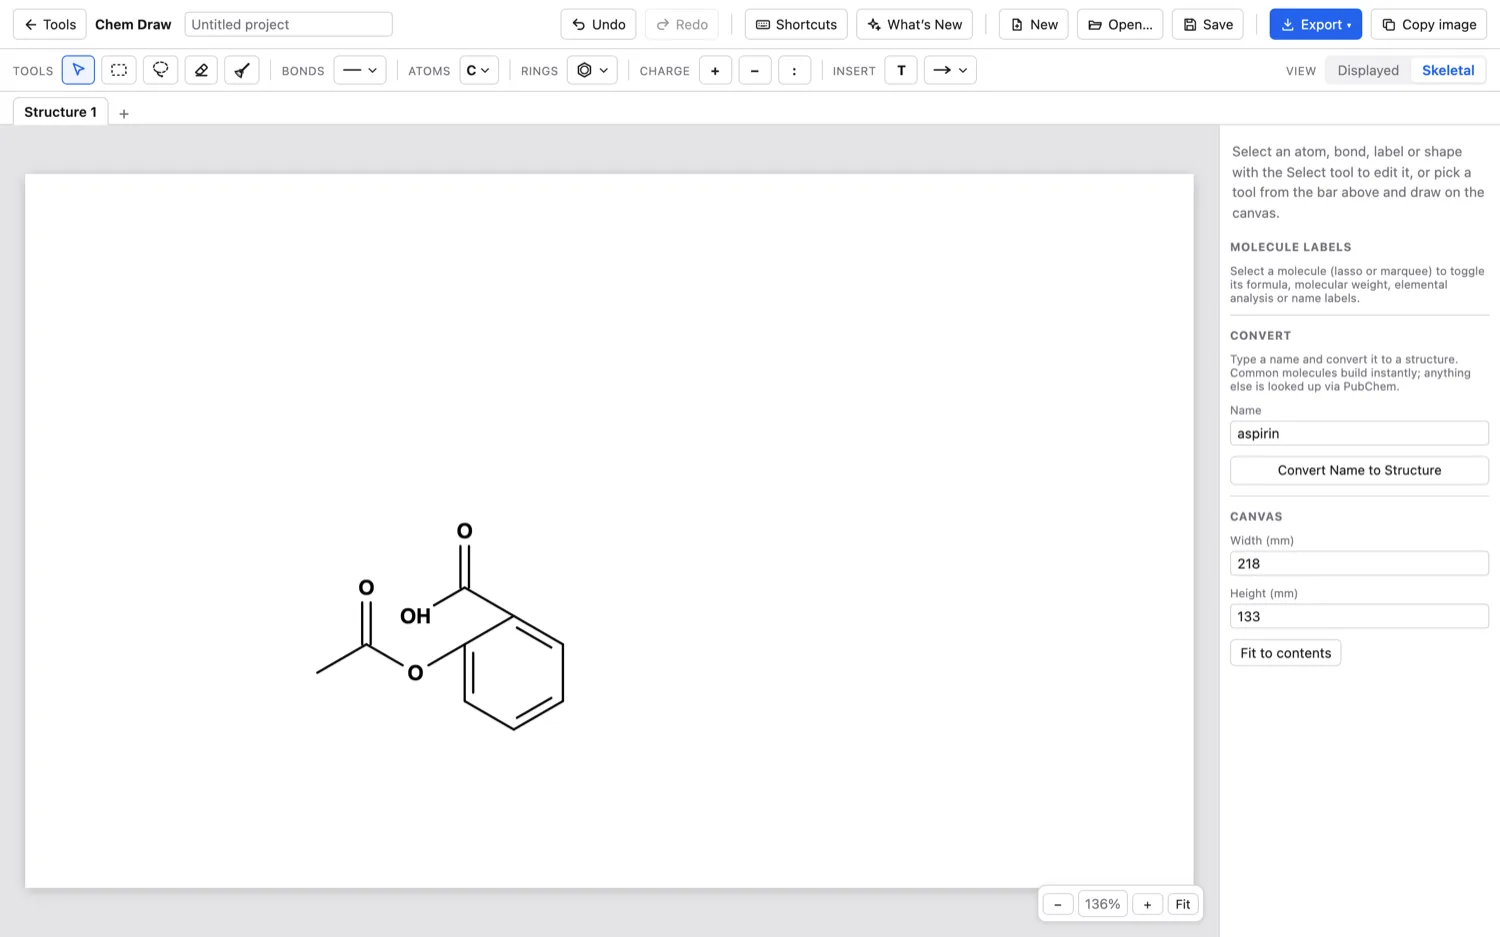This screenshot has width=1500, height=937.
Task: Click the acetyl carbonyl O atom
Action: tap(366, 587)
